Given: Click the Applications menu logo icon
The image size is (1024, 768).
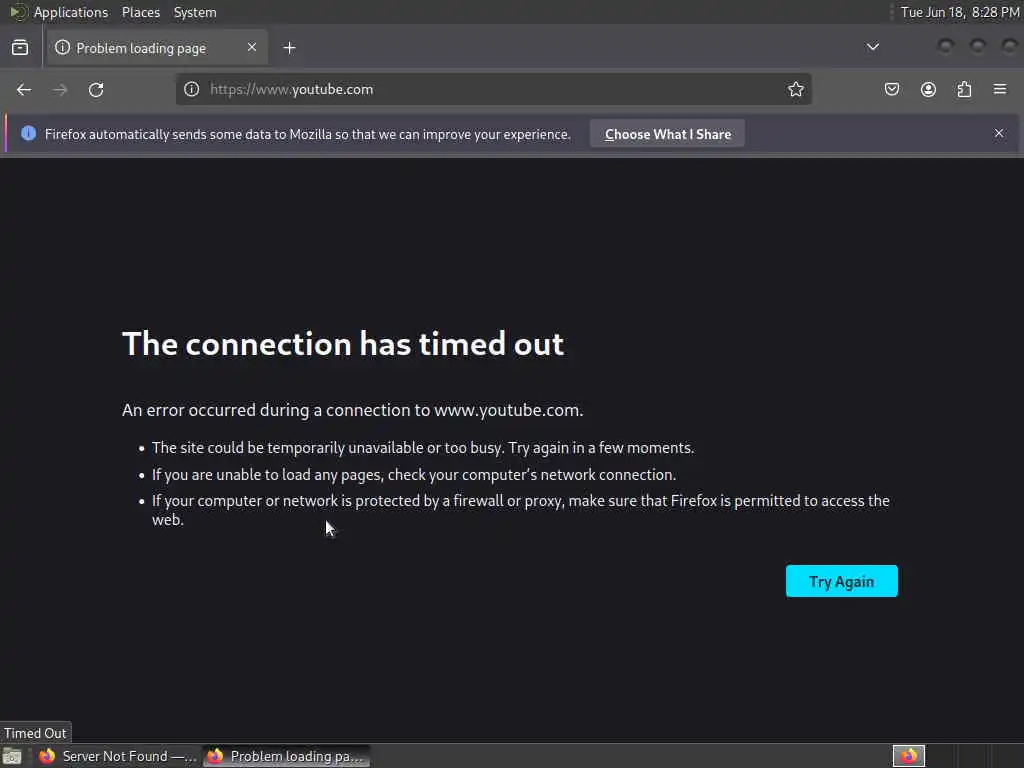Looking at the screenshot, I should pyautogui.click(x=18, y=12).
